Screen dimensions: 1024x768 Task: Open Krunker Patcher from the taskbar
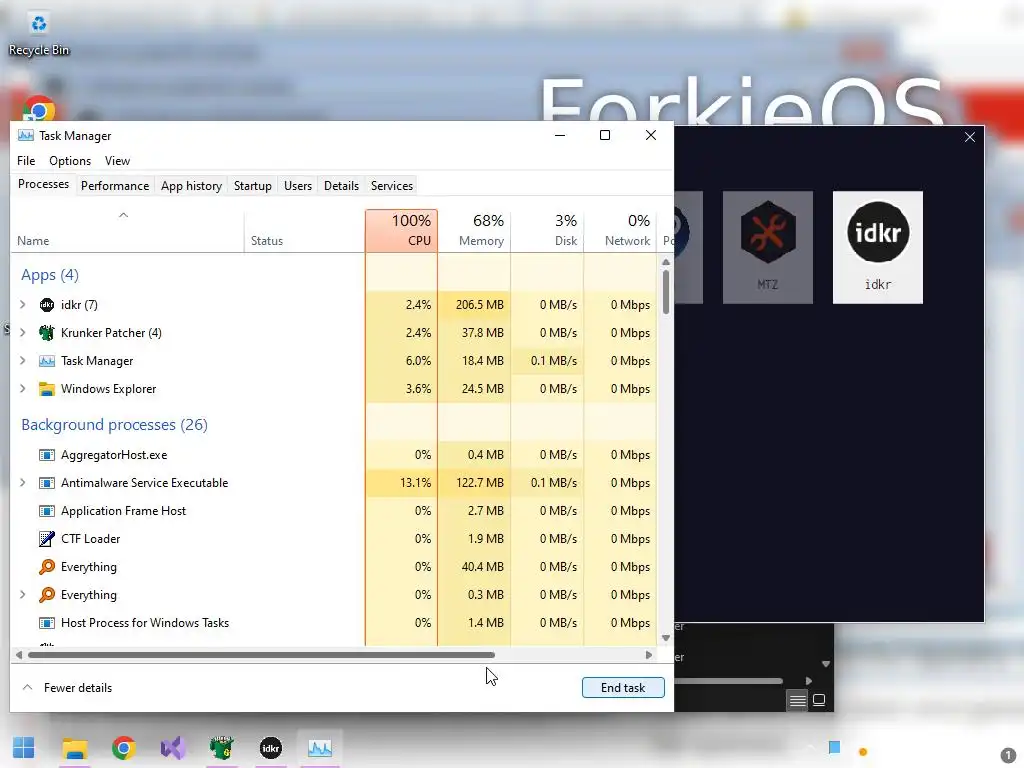pos(221,748)
